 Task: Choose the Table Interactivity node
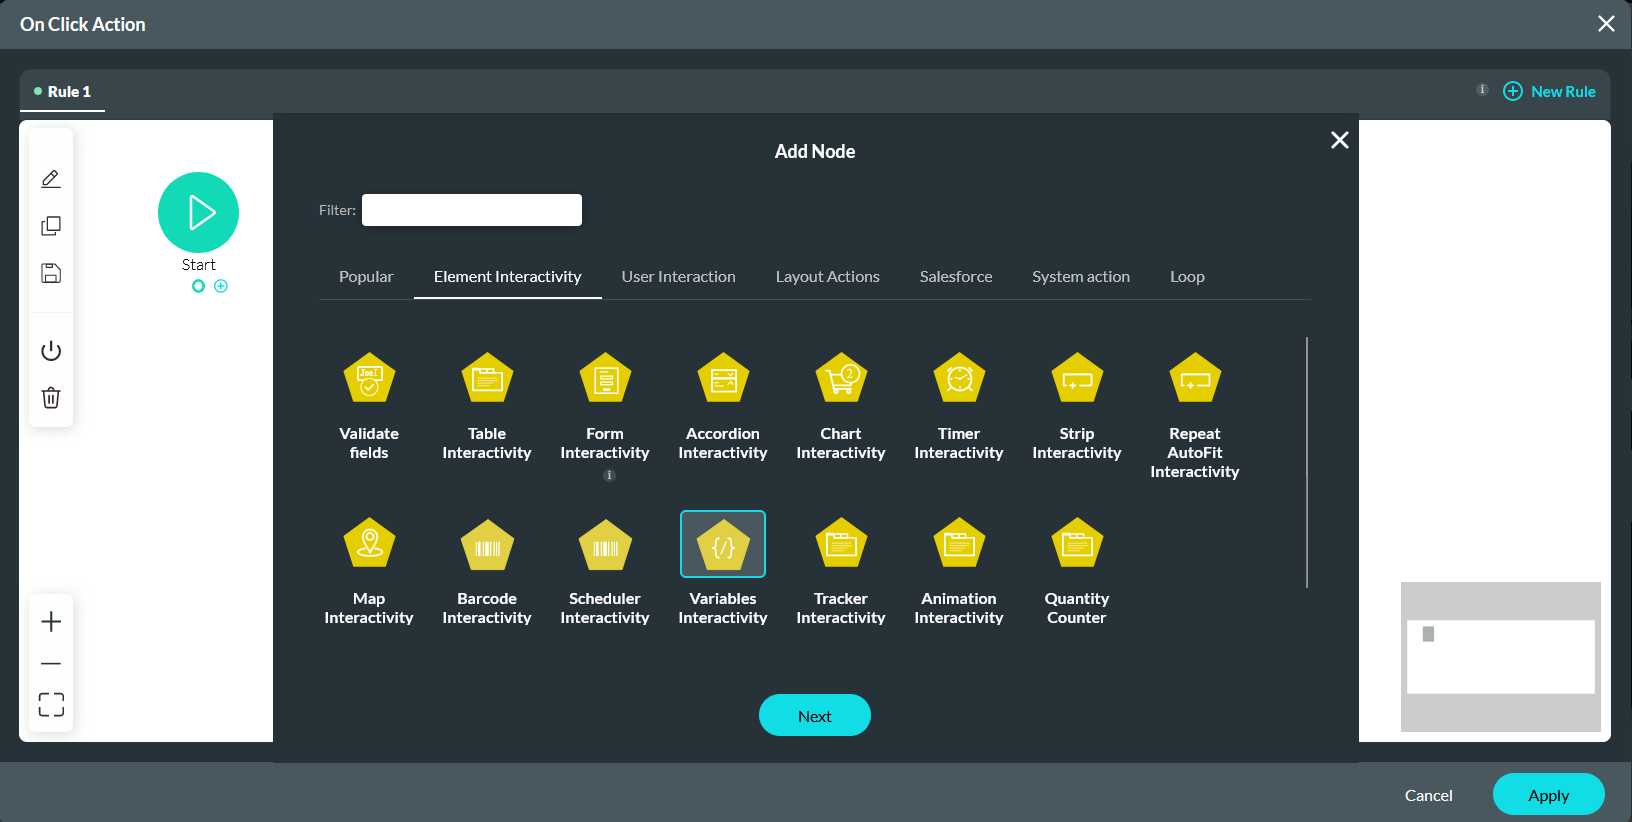(487, 378)
